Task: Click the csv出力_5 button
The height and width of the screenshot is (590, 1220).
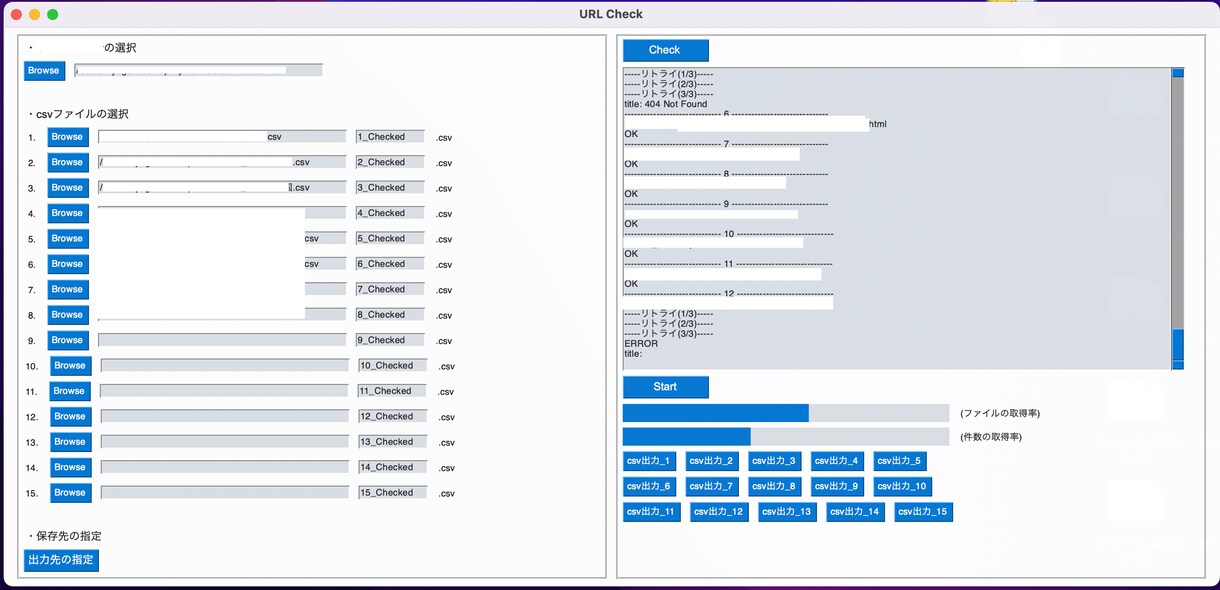Action: (x=899, y=461)
